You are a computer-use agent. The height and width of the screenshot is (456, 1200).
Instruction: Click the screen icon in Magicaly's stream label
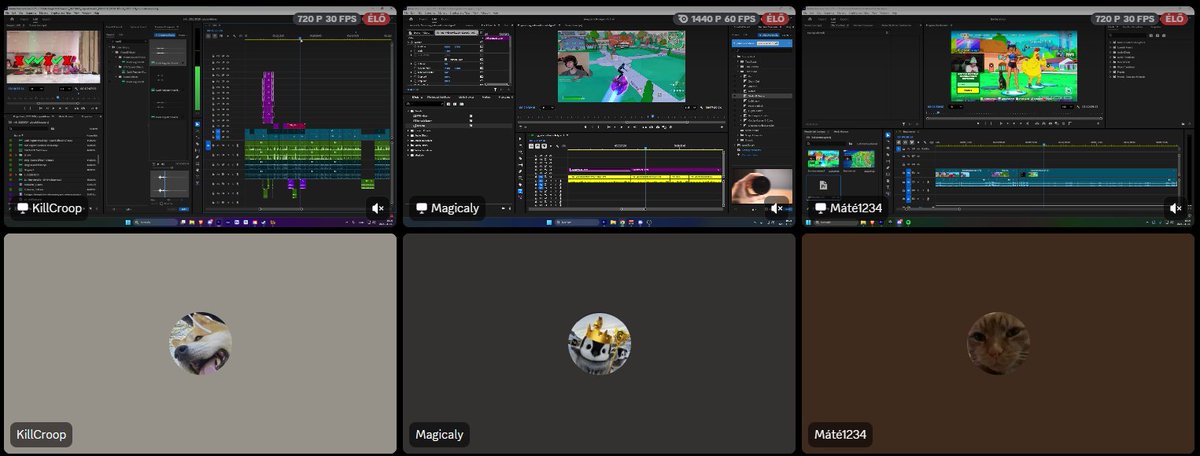422,208
